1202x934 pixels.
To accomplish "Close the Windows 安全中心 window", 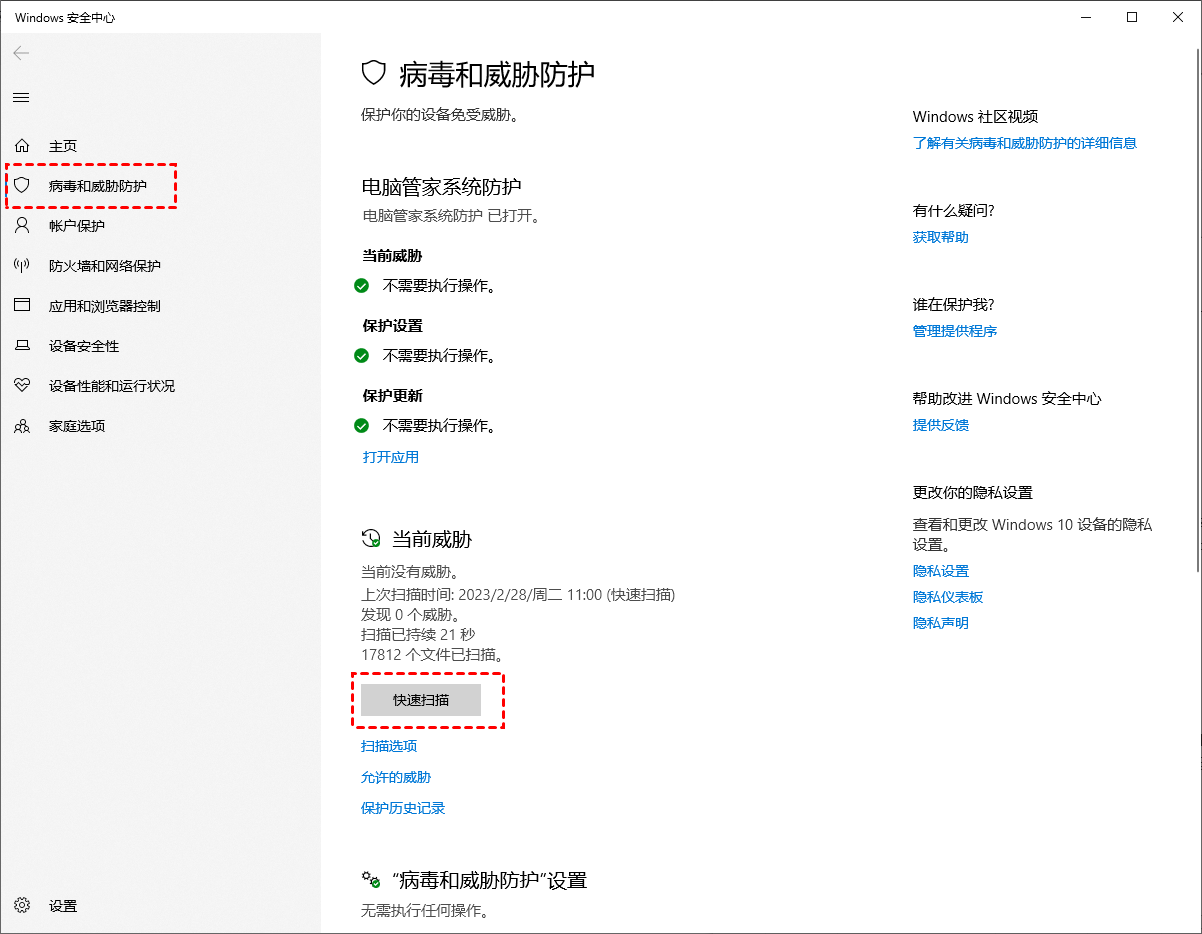I will point(1178,17).
